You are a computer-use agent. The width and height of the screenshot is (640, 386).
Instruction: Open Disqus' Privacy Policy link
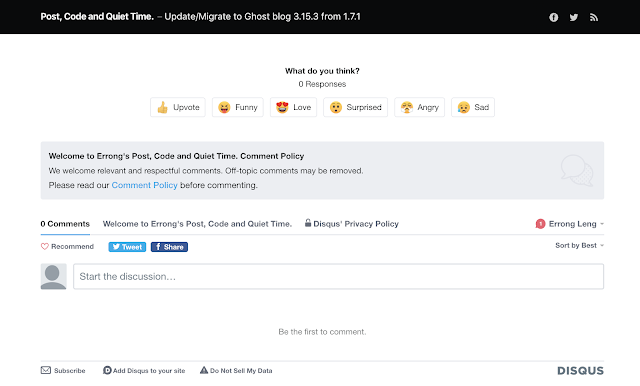click(351, 224)
